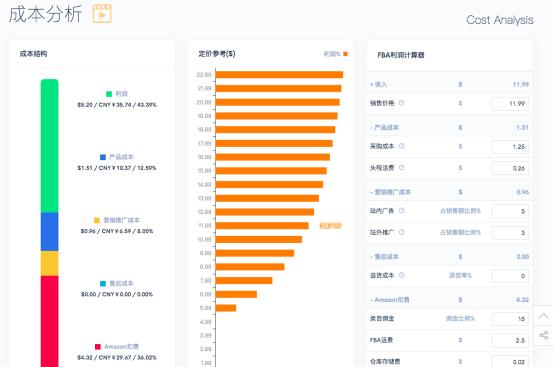Click the Amazon扣费 value line starting $4.32
This screenshot has width=554, height=367.
(x=117, y=357)
